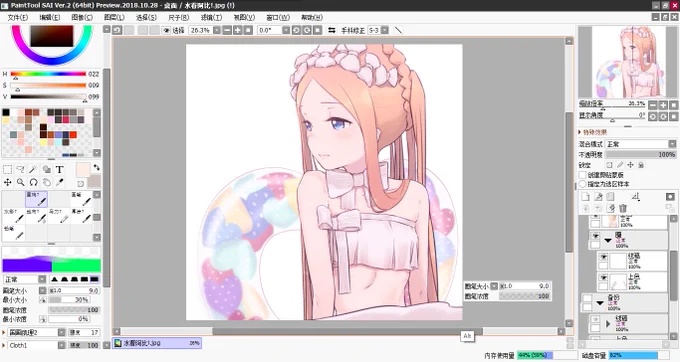The width and height of the screenshot is (680, 362).
Task: Click the undo arrow in toolbar
Action: (117, 30)
